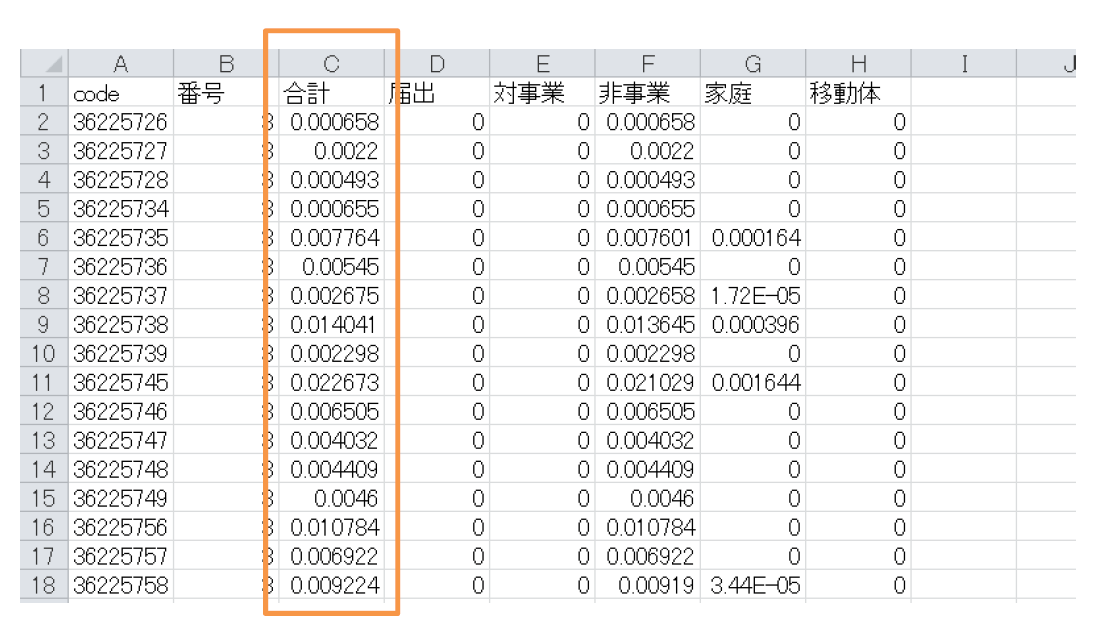Click row 9 header
Screen dimensions: 1101x640
click(x=45, y=325)
